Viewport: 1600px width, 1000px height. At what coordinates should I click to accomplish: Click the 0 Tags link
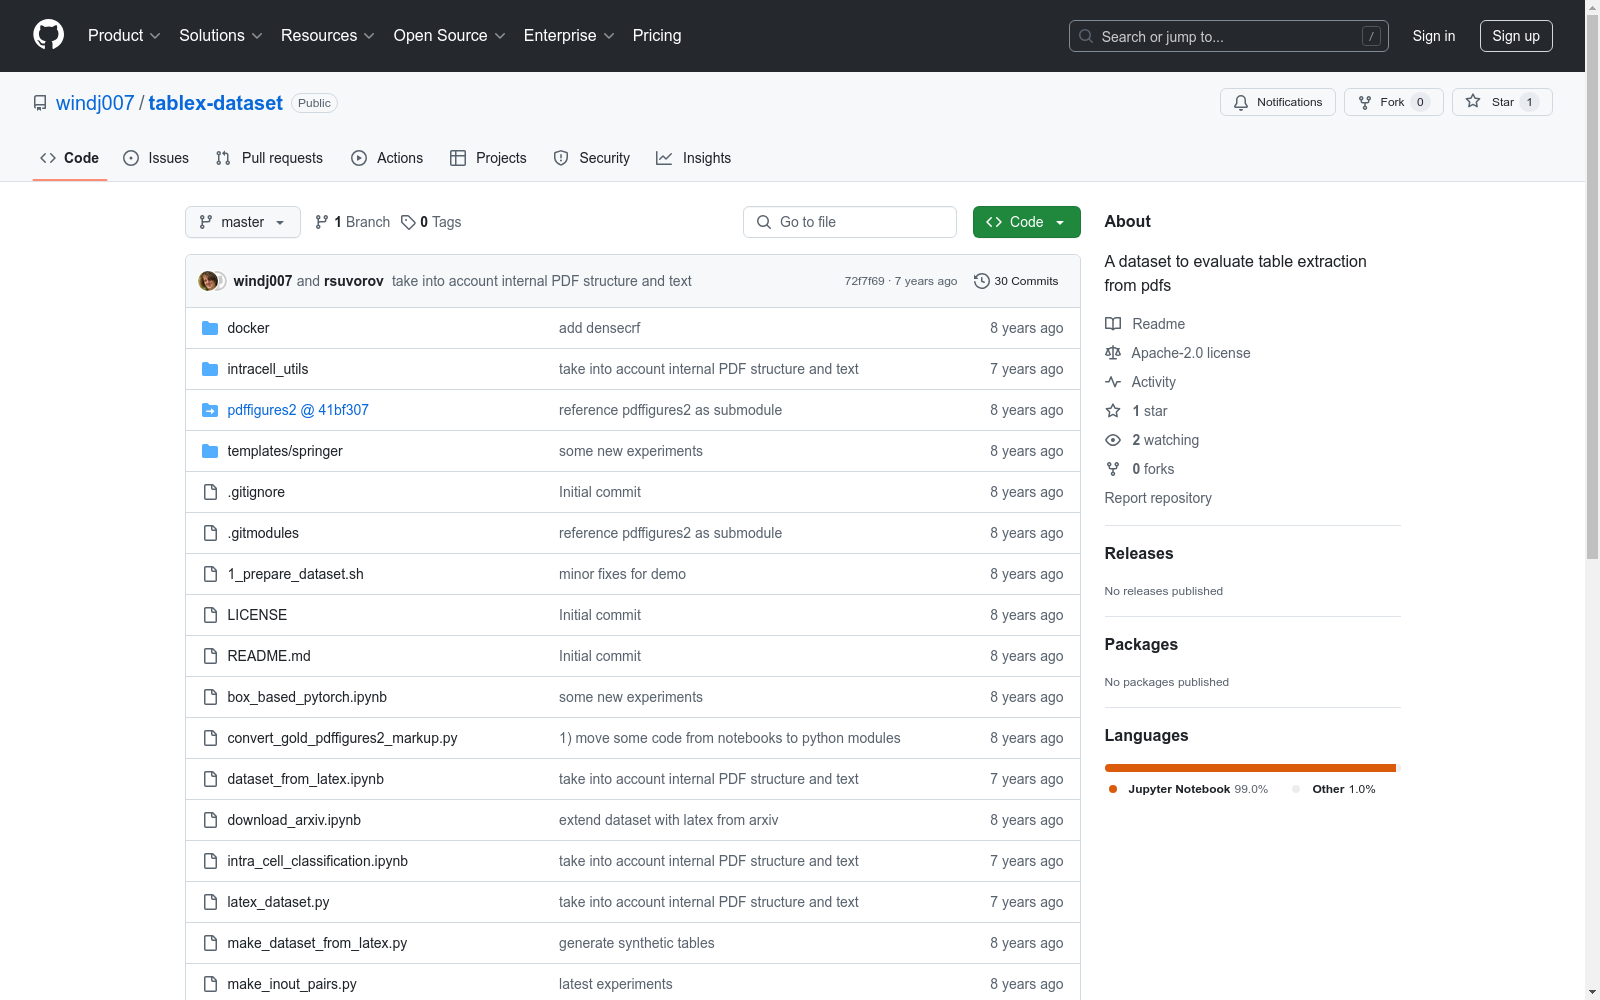coord(431,222)
